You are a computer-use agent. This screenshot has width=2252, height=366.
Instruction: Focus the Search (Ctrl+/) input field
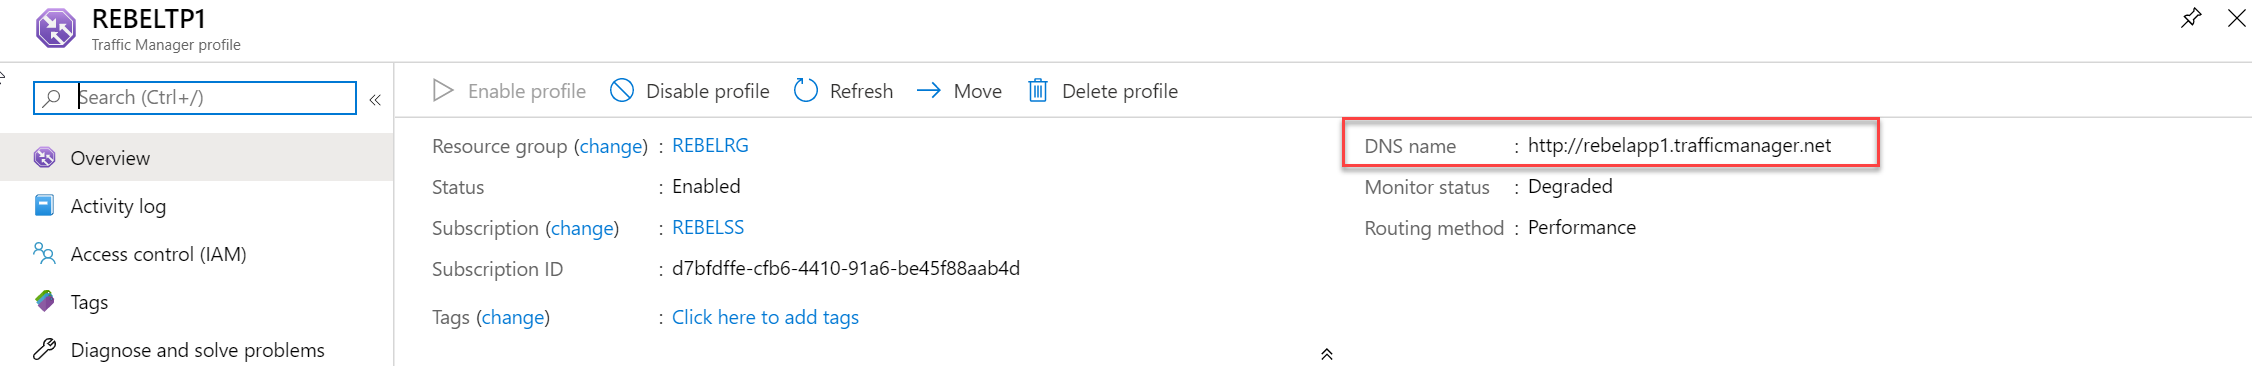point(195,98)
